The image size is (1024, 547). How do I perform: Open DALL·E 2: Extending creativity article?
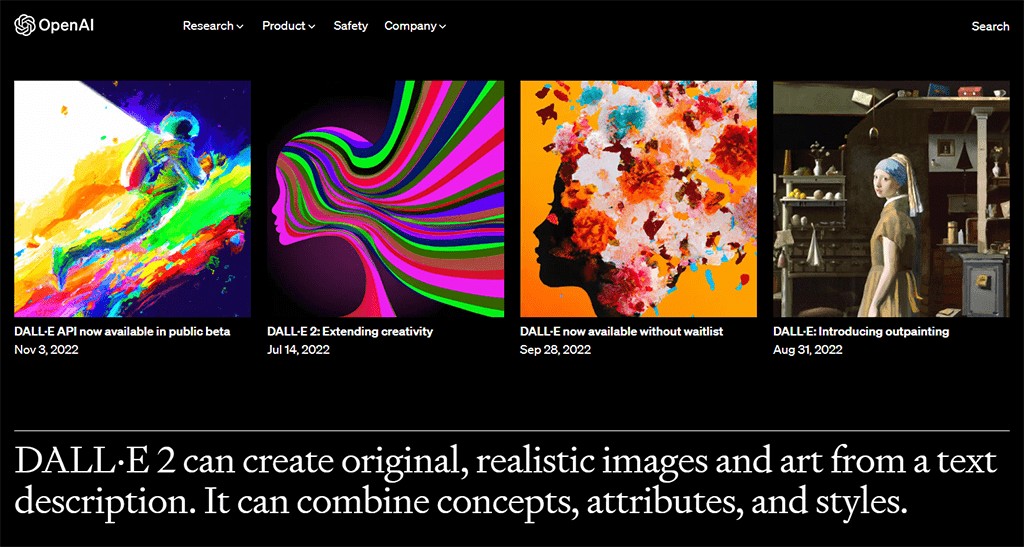pos(350,332)
